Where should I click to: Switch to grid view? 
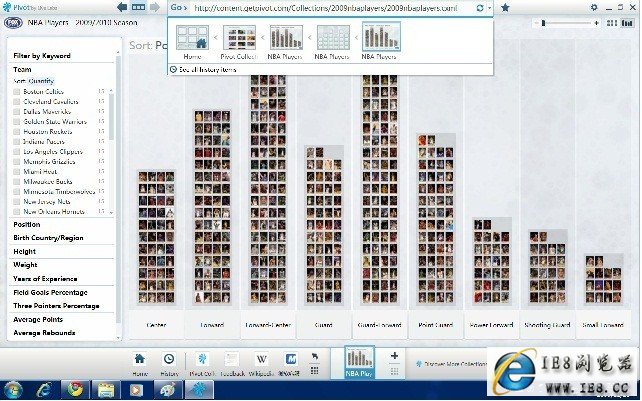point(612,23)
